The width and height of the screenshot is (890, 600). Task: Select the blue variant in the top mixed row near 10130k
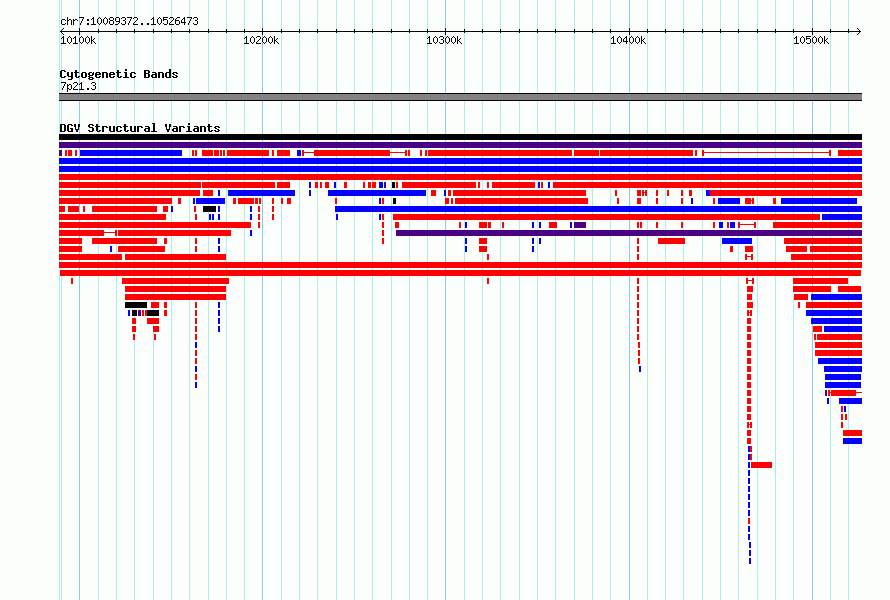131,153
